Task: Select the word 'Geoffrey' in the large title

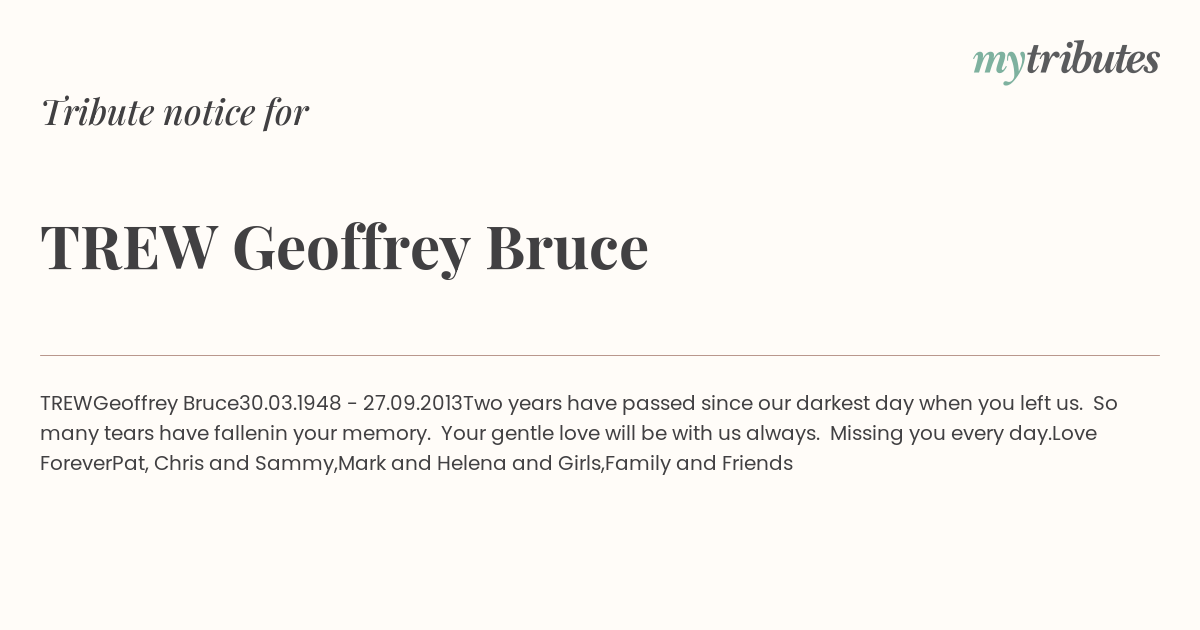Action: [x=351, y=248]
